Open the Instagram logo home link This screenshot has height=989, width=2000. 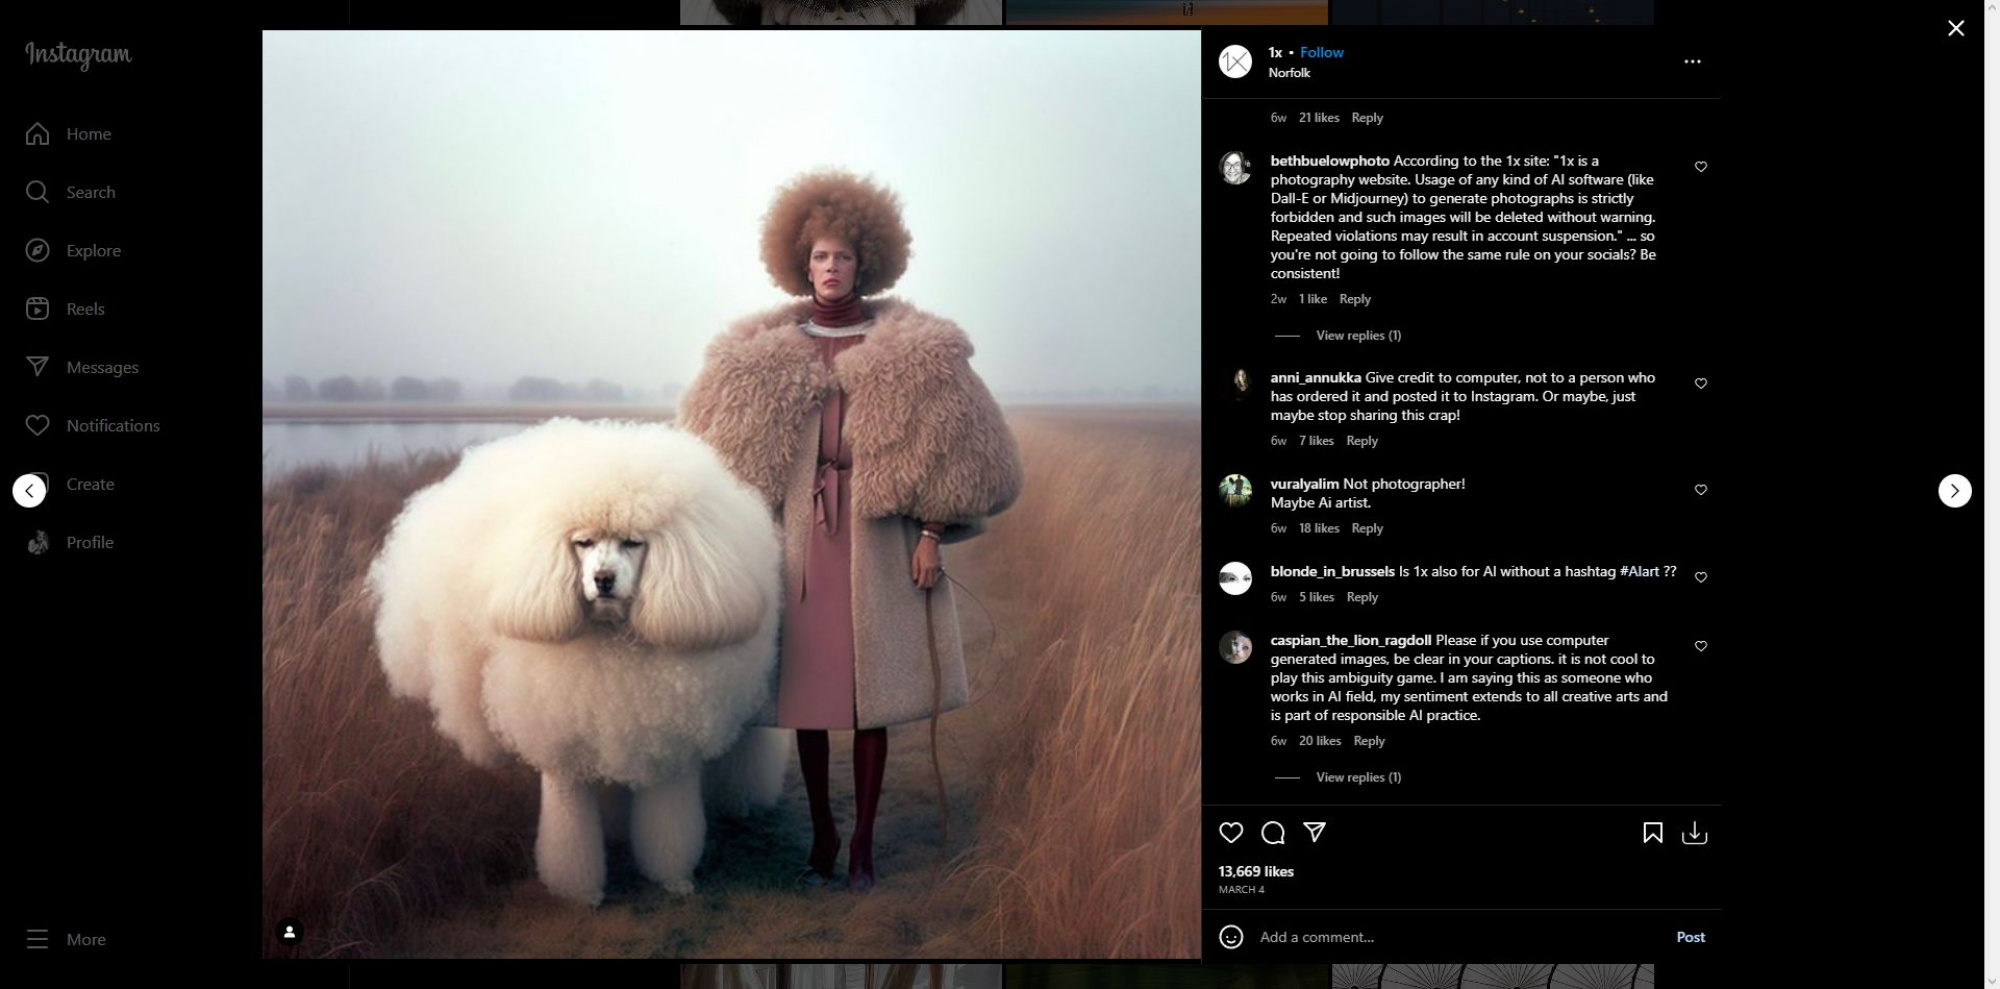[x=78, y=55]
